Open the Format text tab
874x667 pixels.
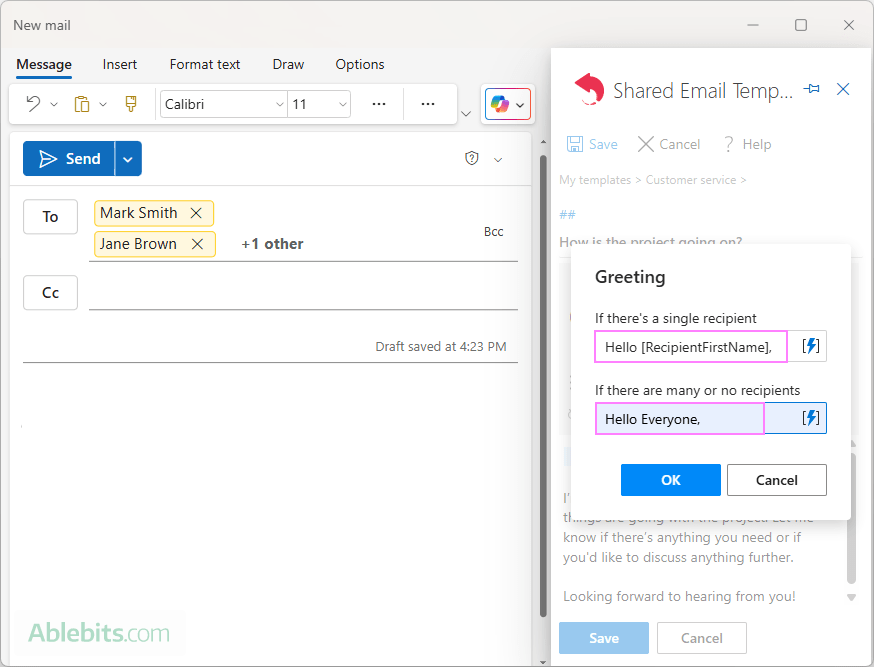pyautogui.click(x=205, y=65)
